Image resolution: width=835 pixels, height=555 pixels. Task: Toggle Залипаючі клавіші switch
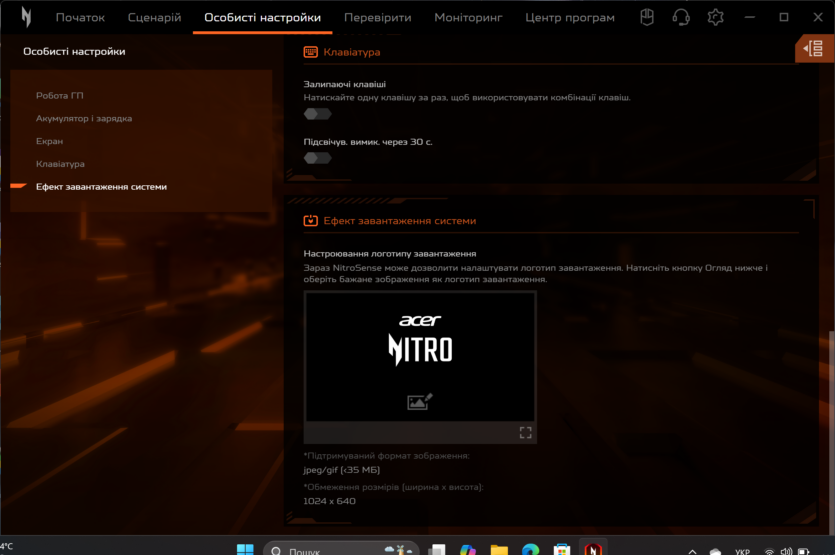pyautogui.click(x=317, y=113)
